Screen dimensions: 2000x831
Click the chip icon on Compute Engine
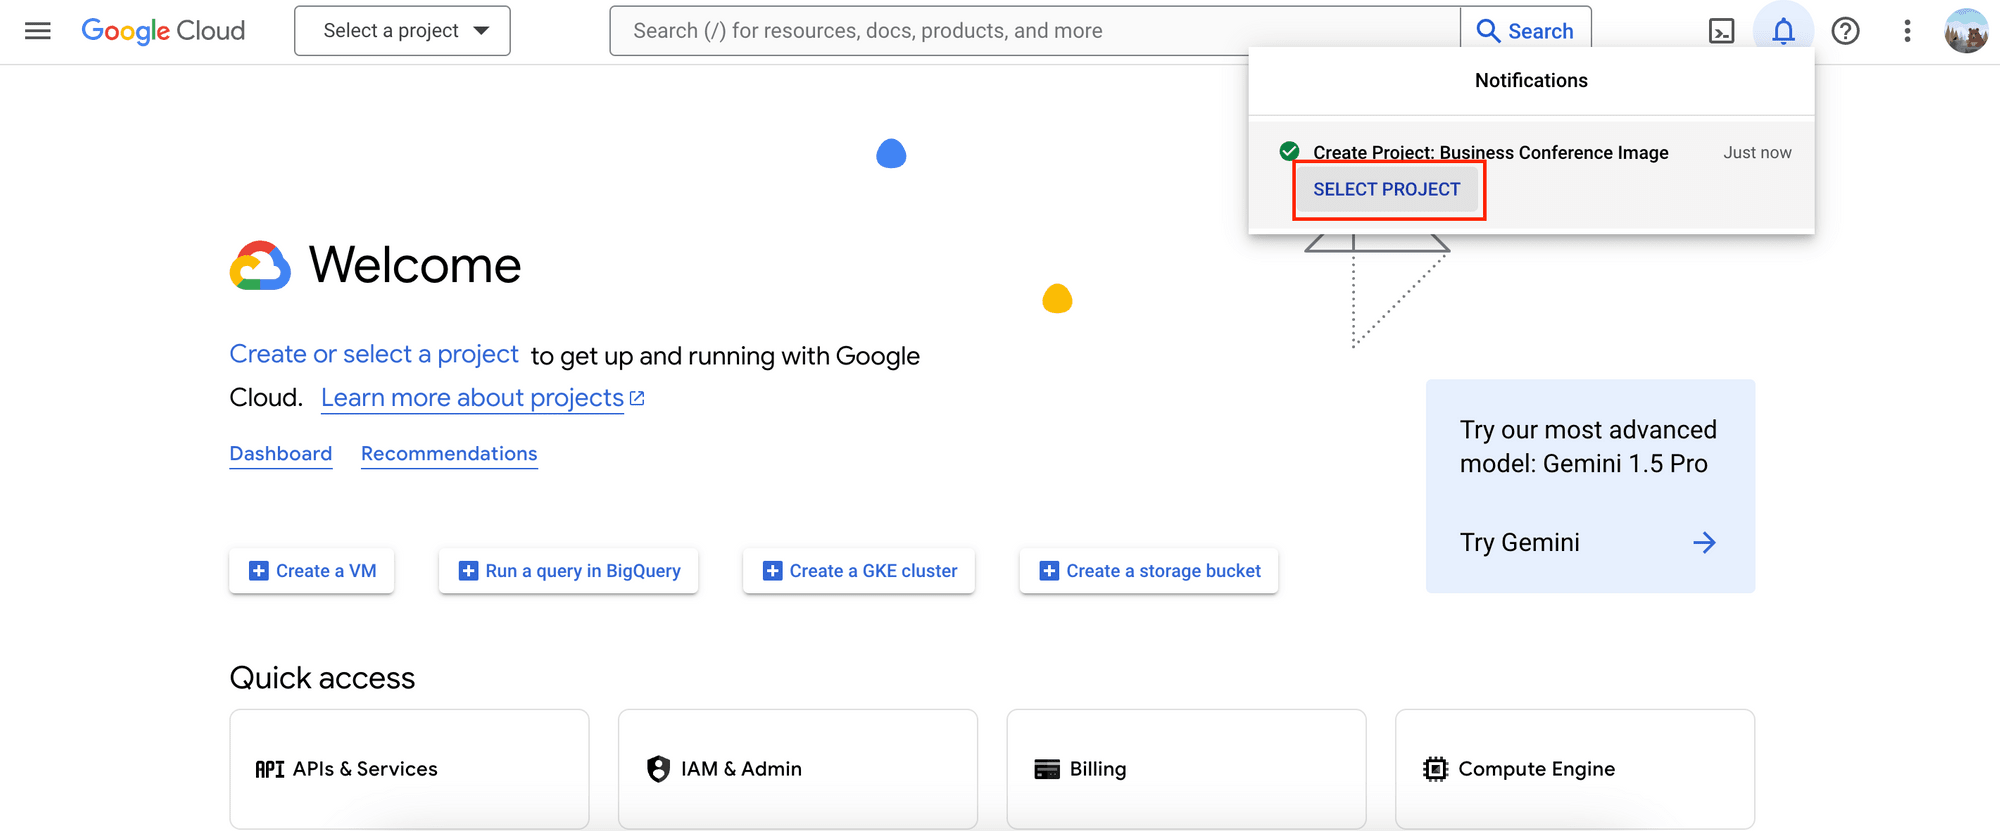(x=1435, y=769)
